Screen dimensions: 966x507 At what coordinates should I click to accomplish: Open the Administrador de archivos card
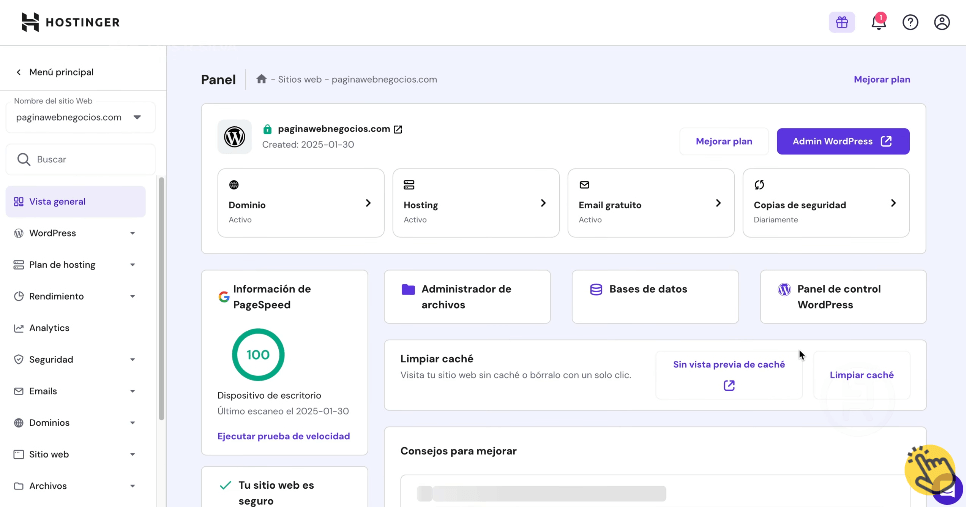click(x=467, y=296)
